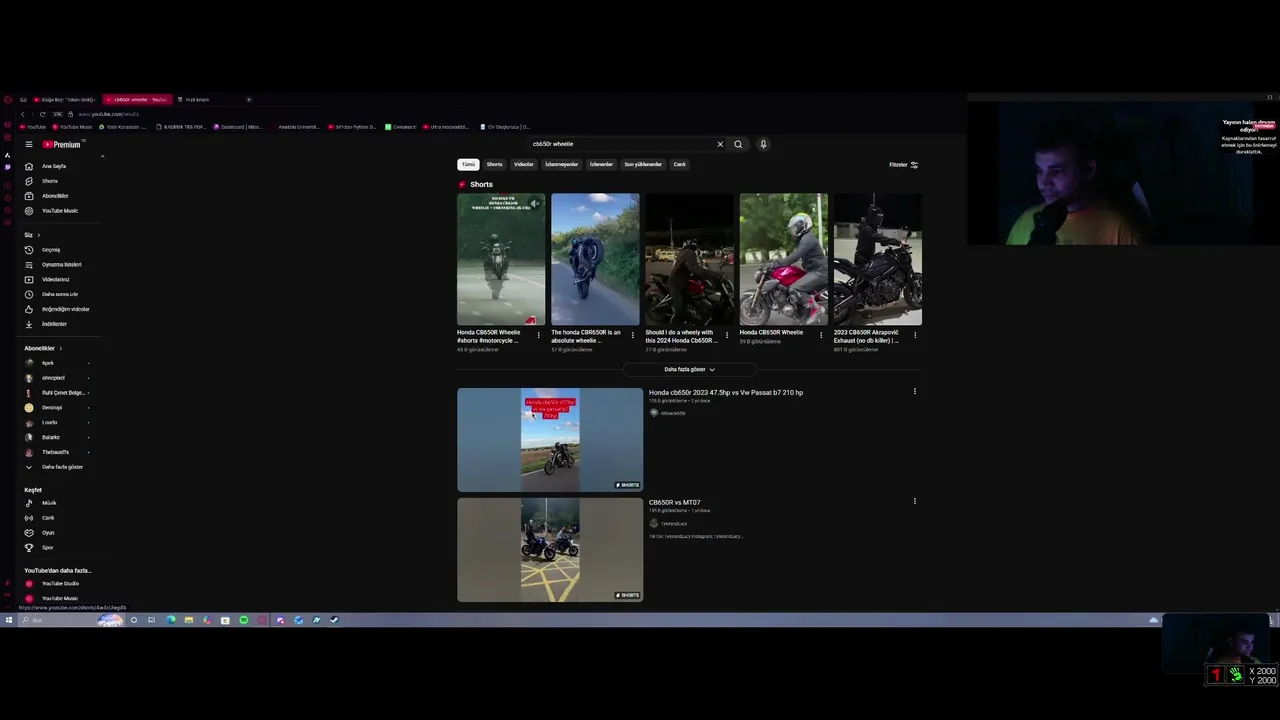Open options for CB650R vs MT07 video
The image size is (1280, 720).
click(914, 501)
